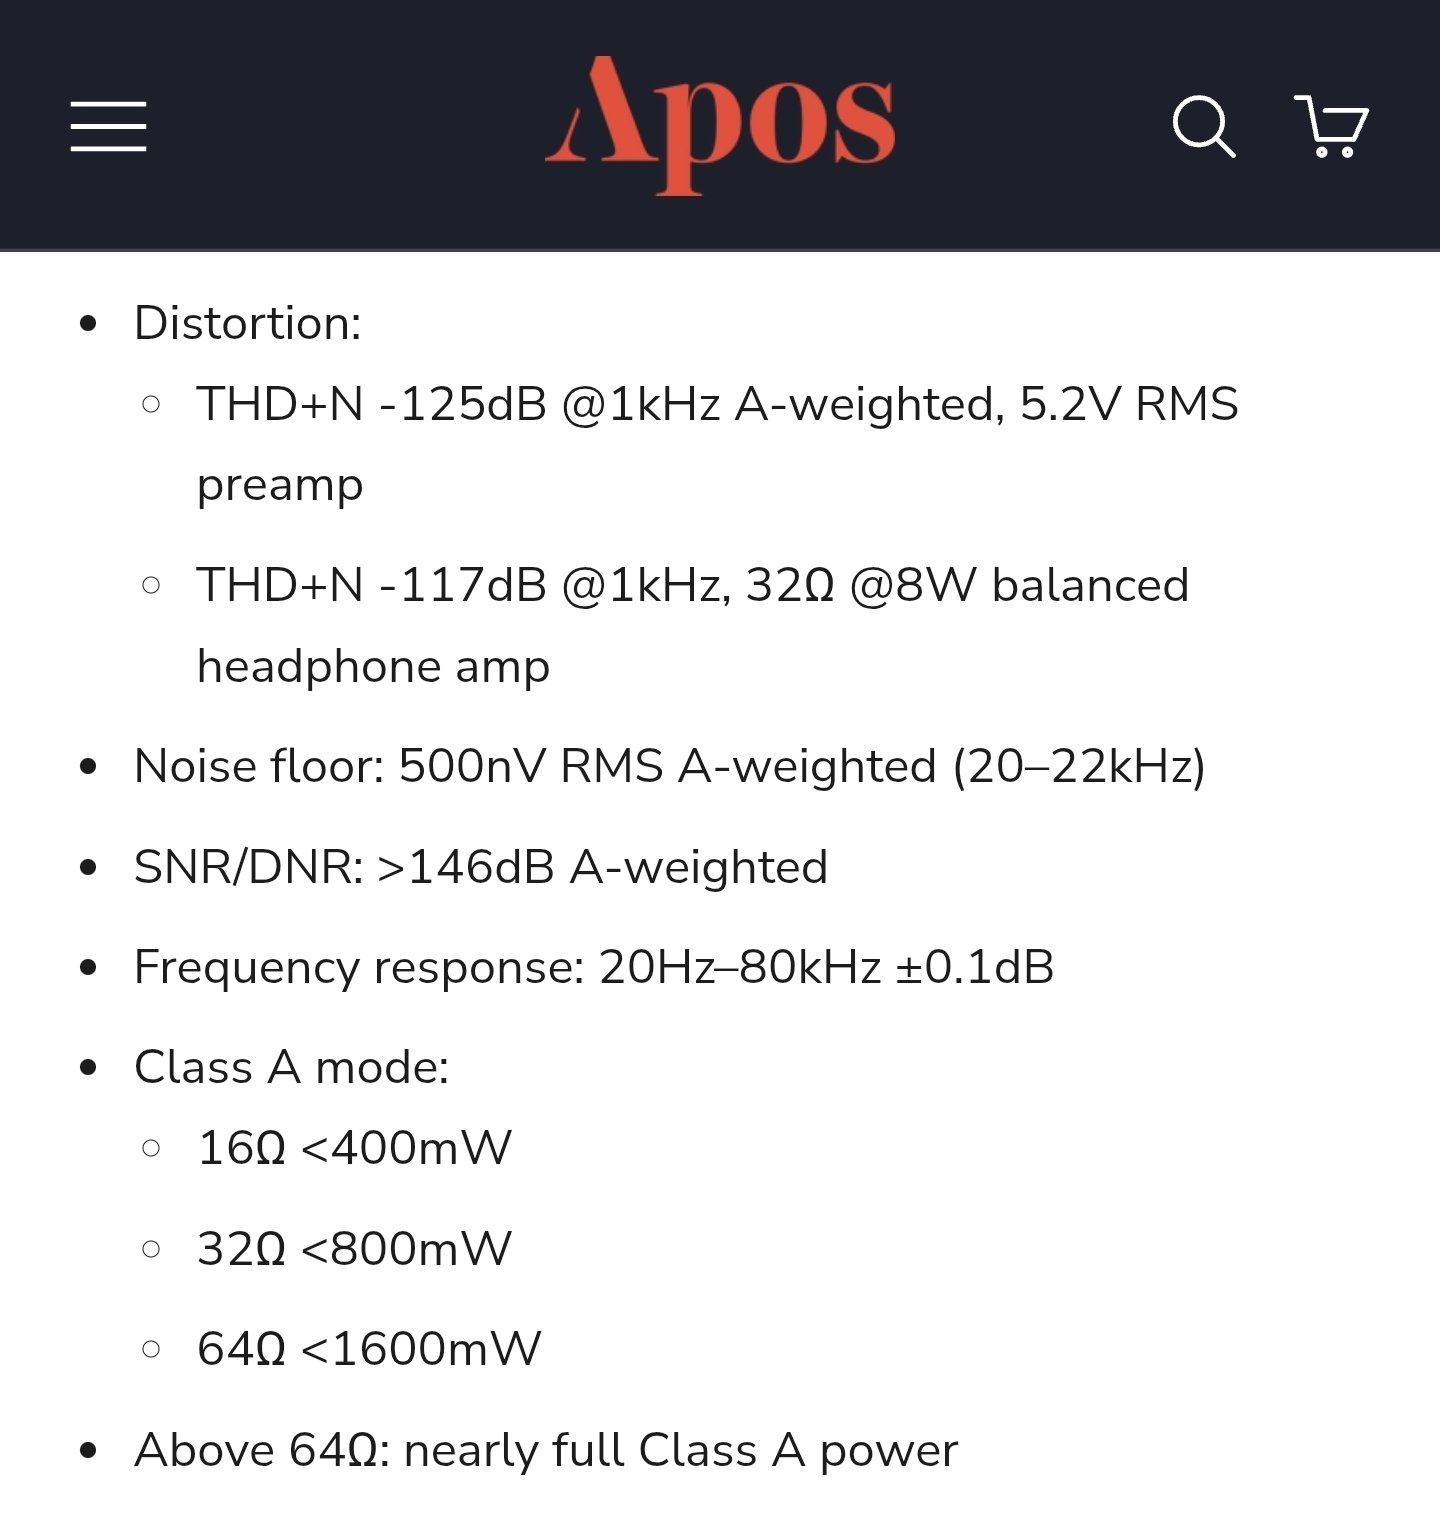Click the Distortion heading text
Screen dimensions: 1440x1514
(247, 323)
